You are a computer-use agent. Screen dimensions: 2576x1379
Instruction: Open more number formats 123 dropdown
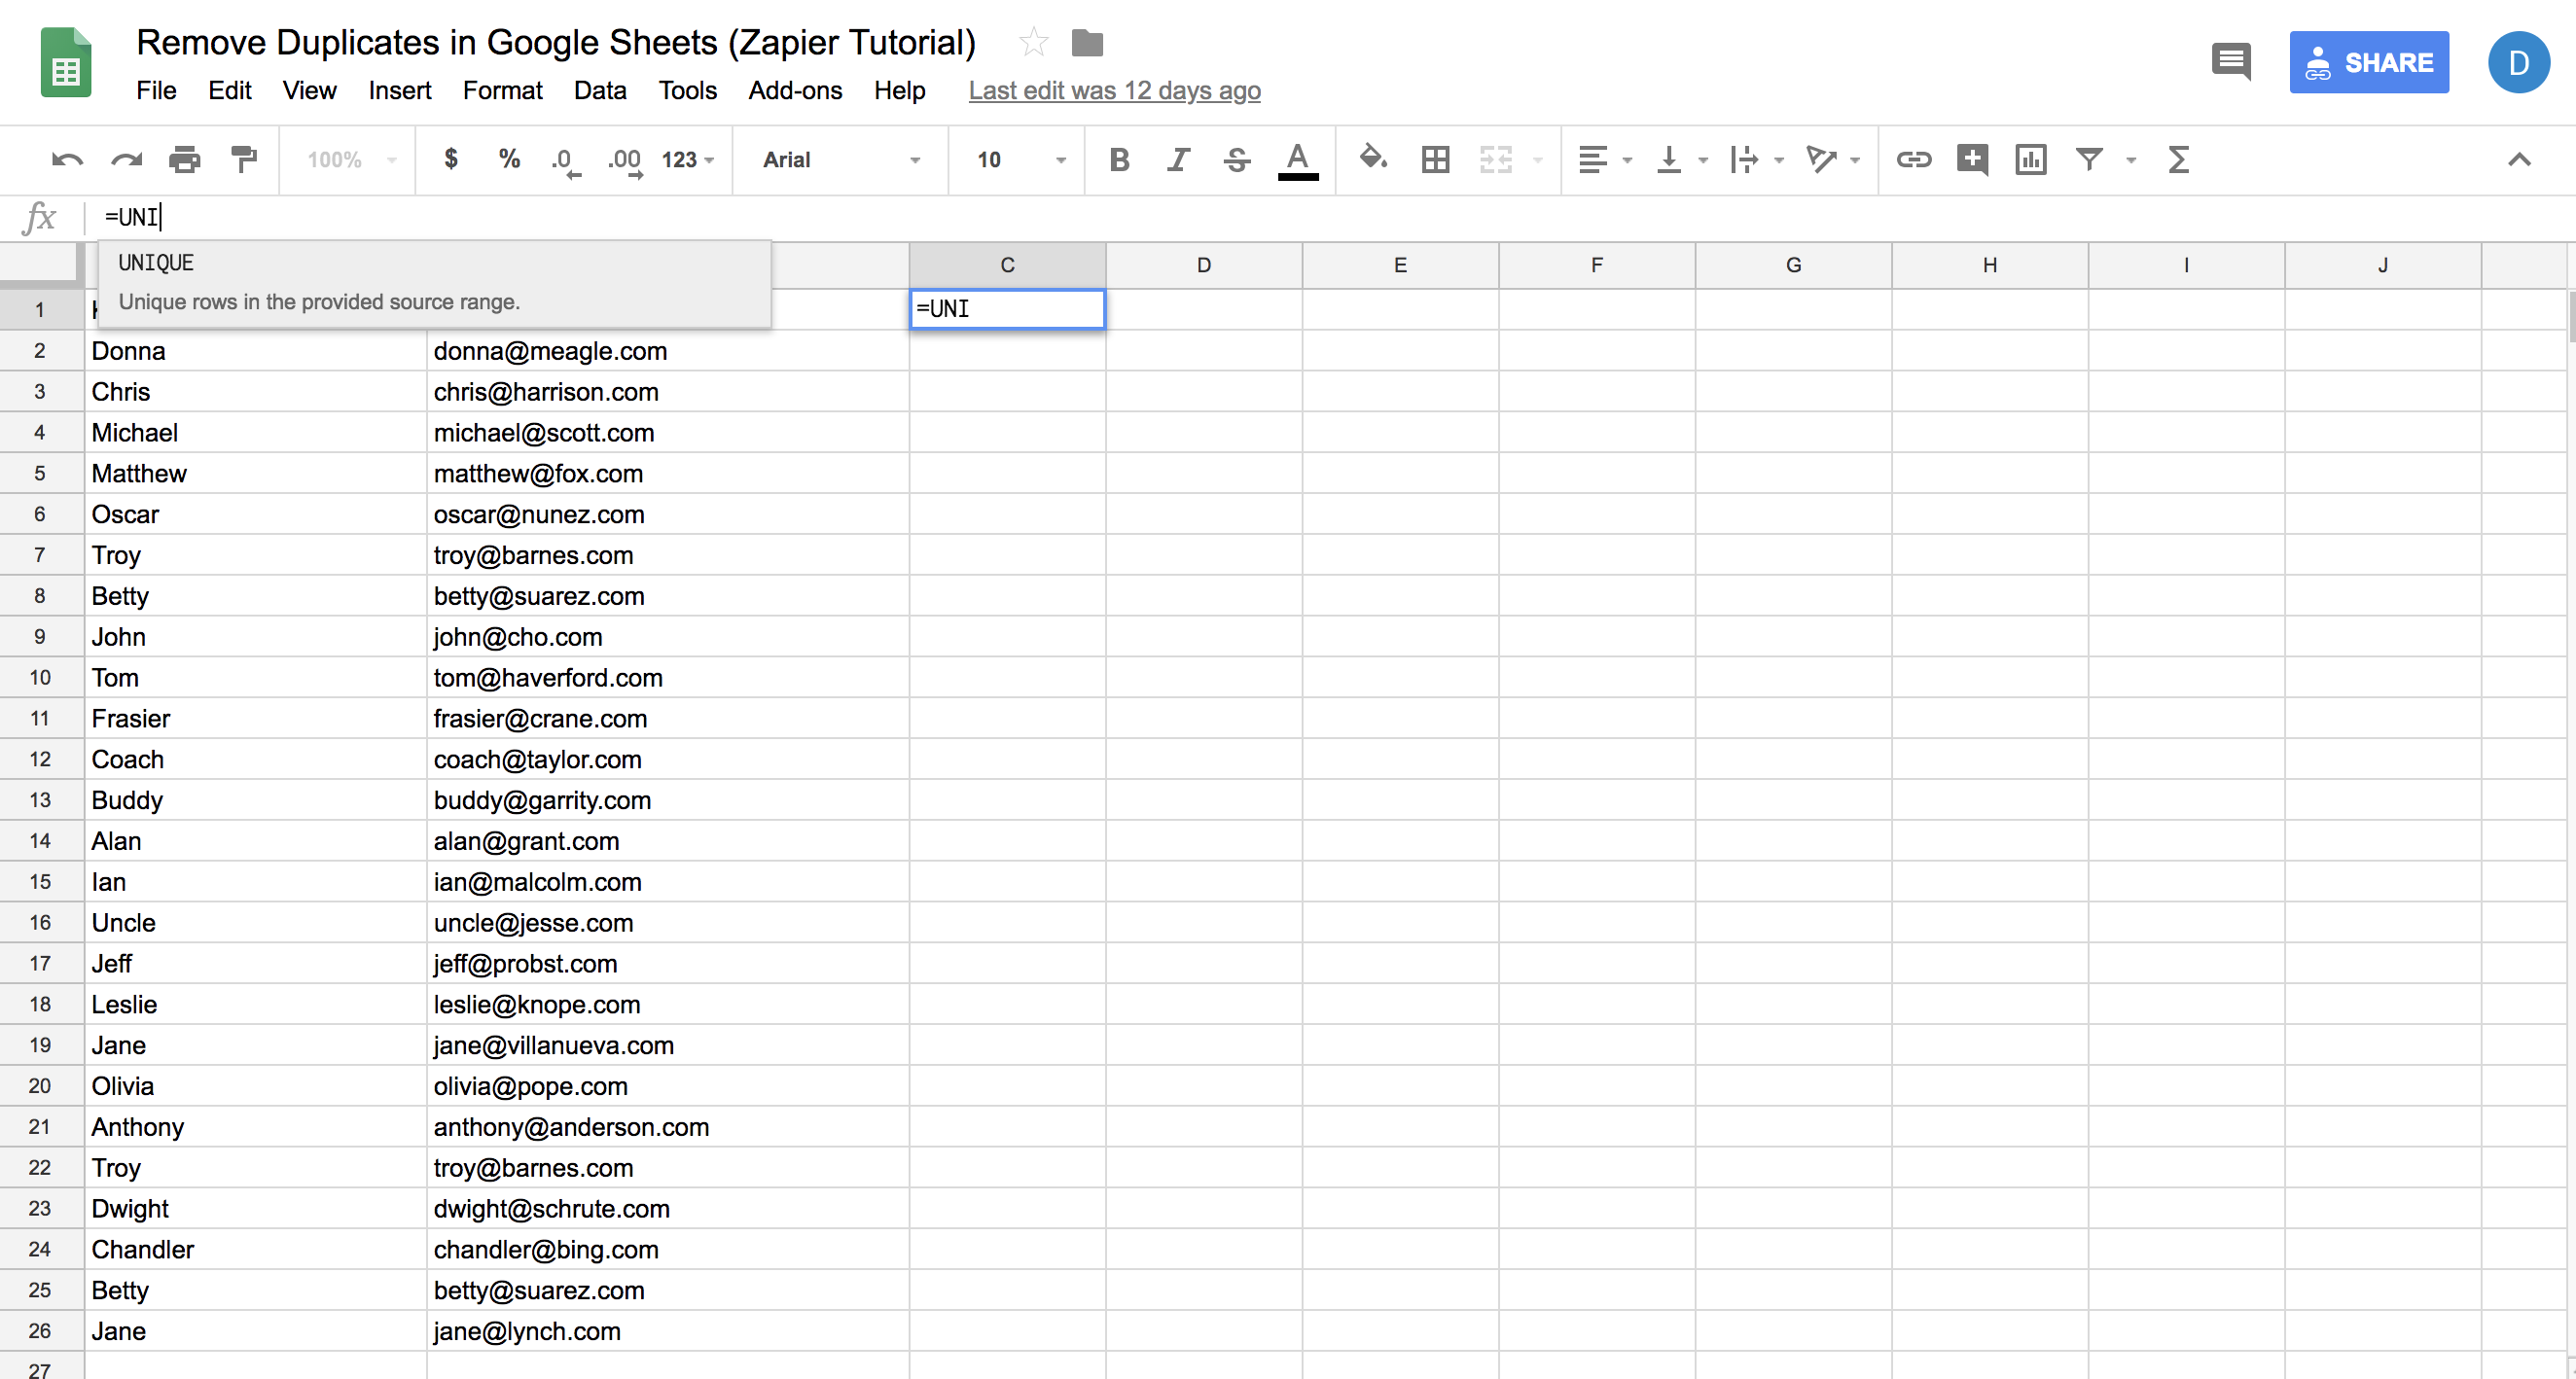688,160
